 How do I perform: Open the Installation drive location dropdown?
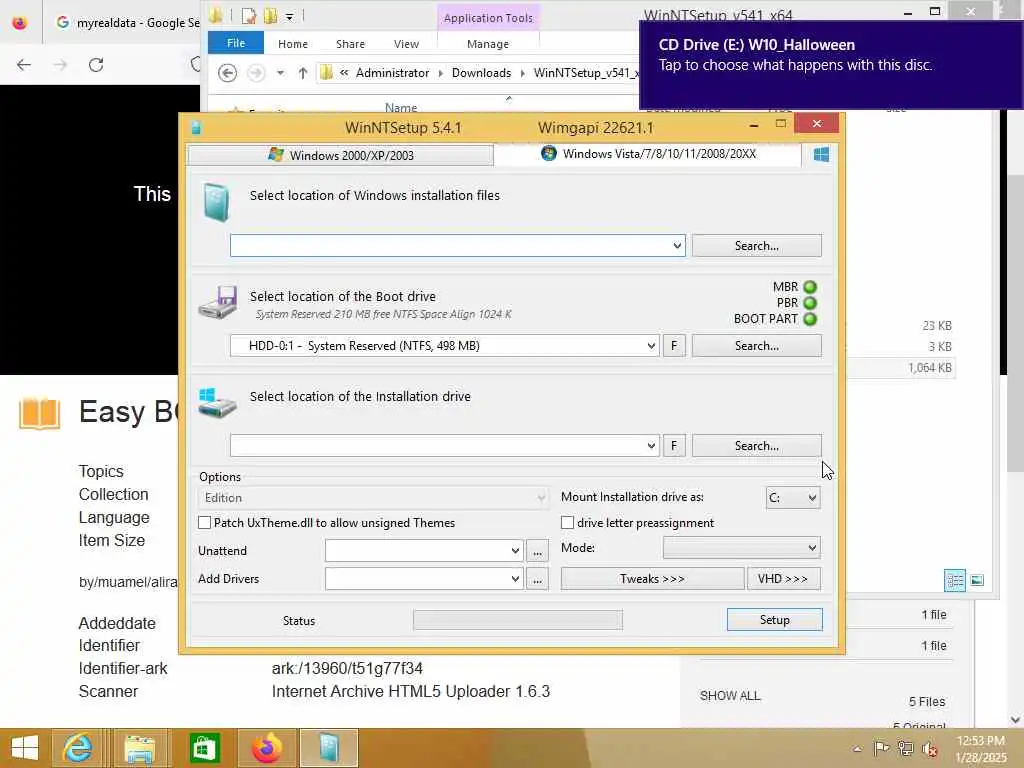coord(651,445)
